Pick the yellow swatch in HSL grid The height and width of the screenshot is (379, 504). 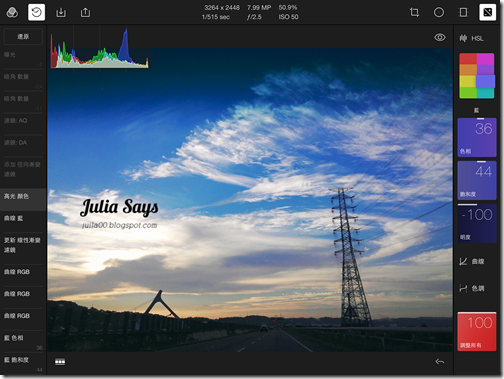(468, 81)
